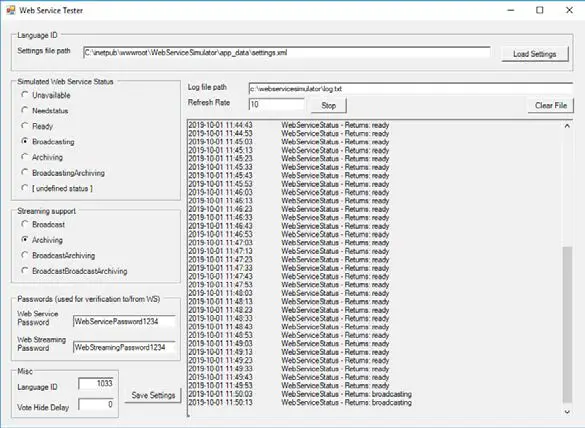This screenshot has height=428, width=585.
Task: Edit the Refresh Rate field
Action: tap(276, 104)
